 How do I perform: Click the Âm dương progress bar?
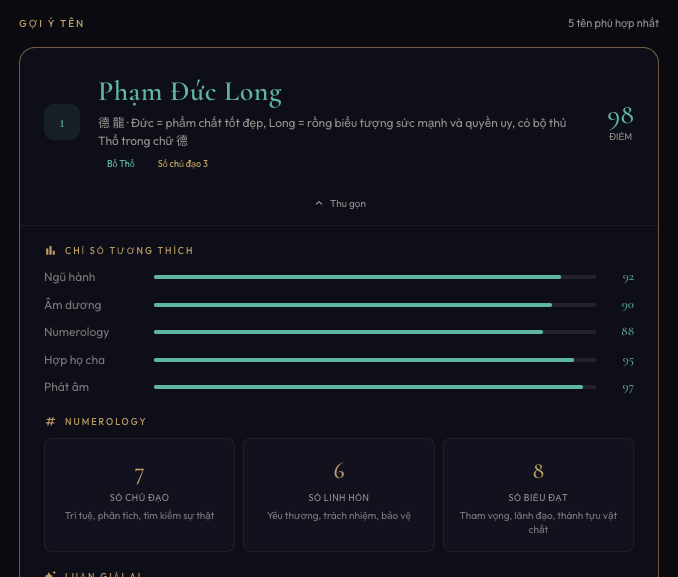pos(375,305)
